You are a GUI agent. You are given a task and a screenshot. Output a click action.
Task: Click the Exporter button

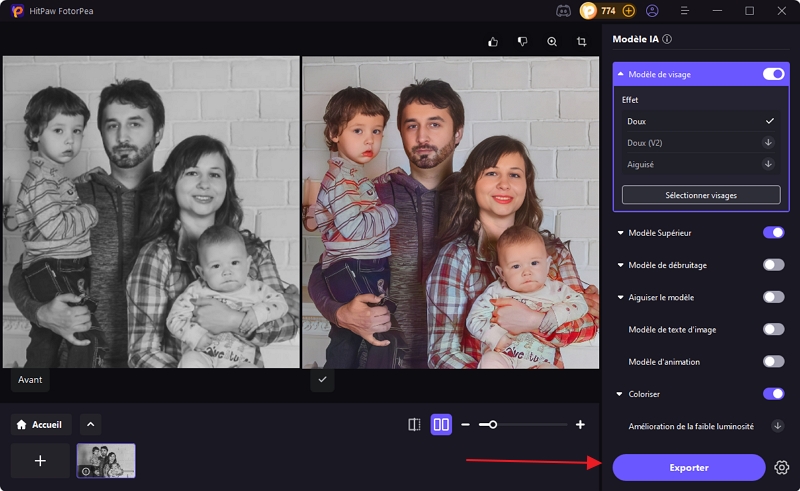click(688, 467)
